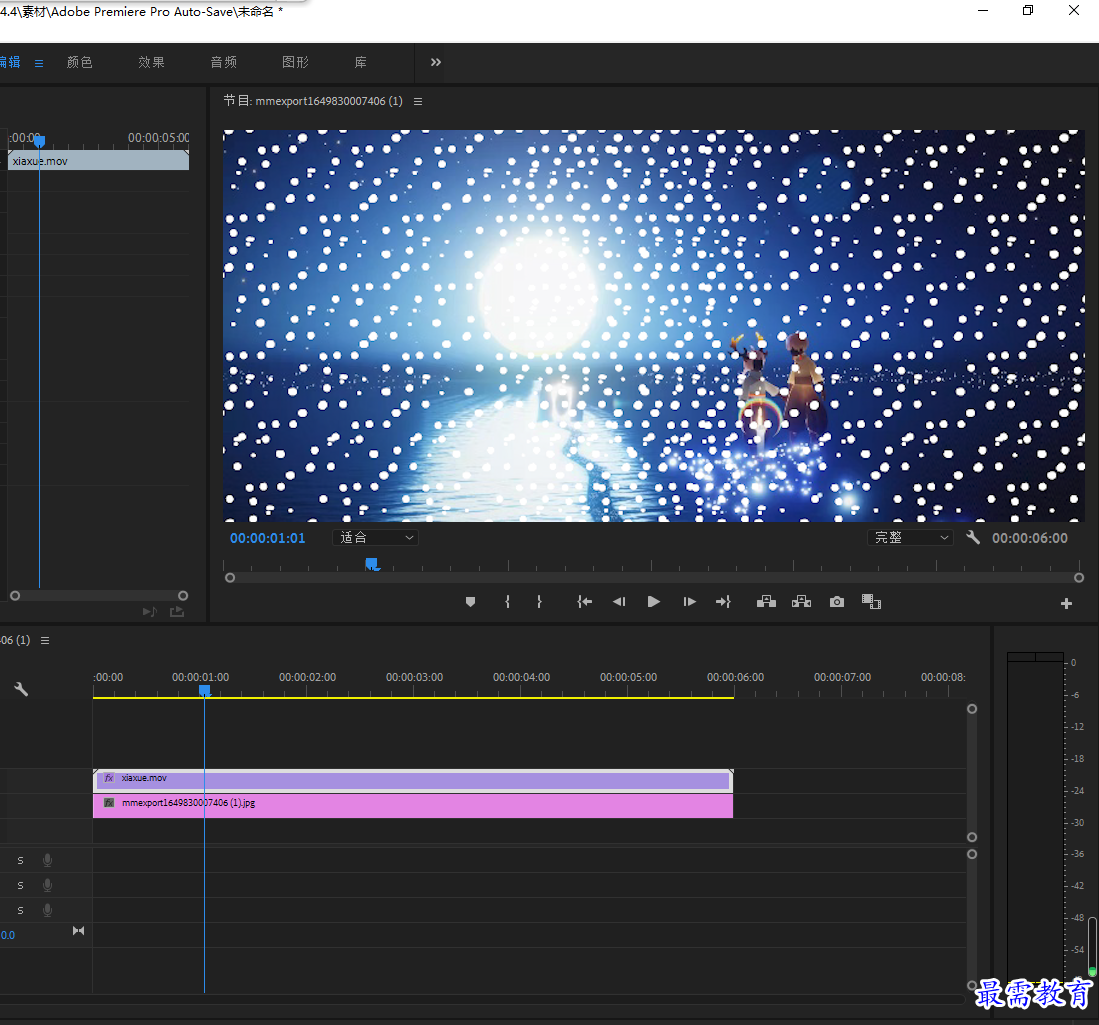Enable voice-over record on first audio track

[47, 860]
